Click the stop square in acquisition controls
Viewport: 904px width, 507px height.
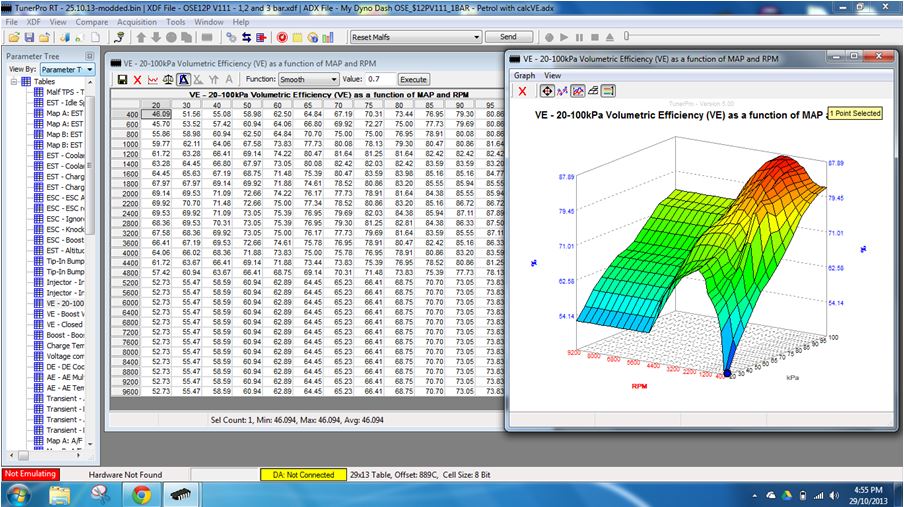pos(594,37)
